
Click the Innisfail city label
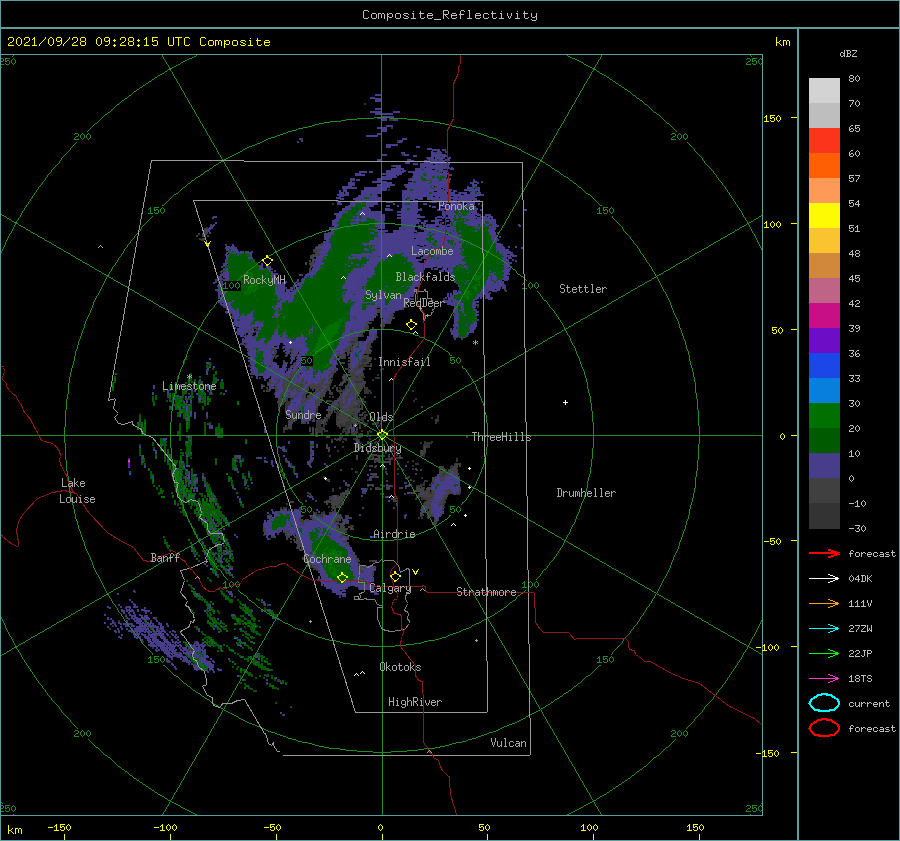point(404,362)
